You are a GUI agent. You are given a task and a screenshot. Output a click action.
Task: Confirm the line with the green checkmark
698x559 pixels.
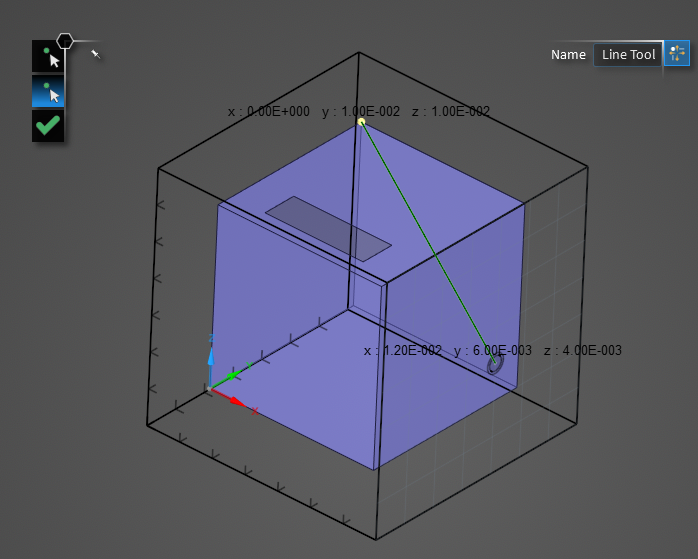[x=48, y=126]
